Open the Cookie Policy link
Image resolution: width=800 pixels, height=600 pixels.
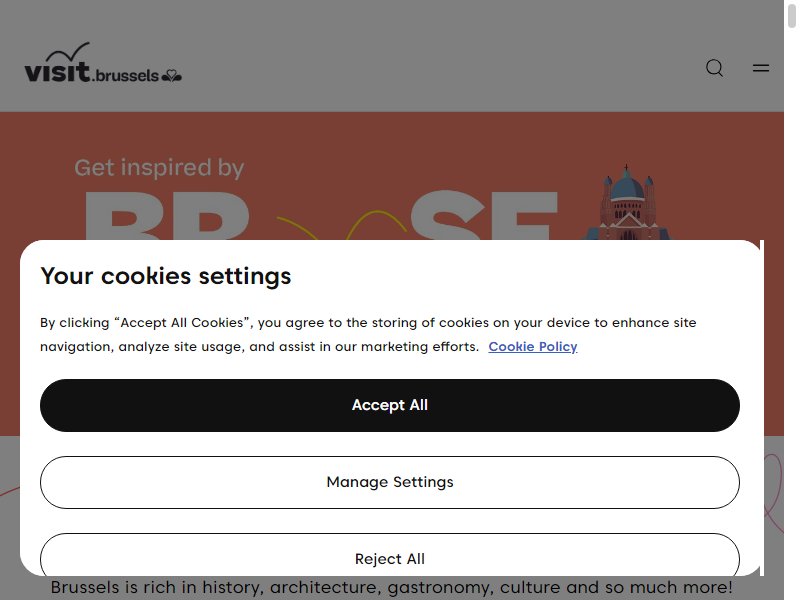tap(533, 346)
